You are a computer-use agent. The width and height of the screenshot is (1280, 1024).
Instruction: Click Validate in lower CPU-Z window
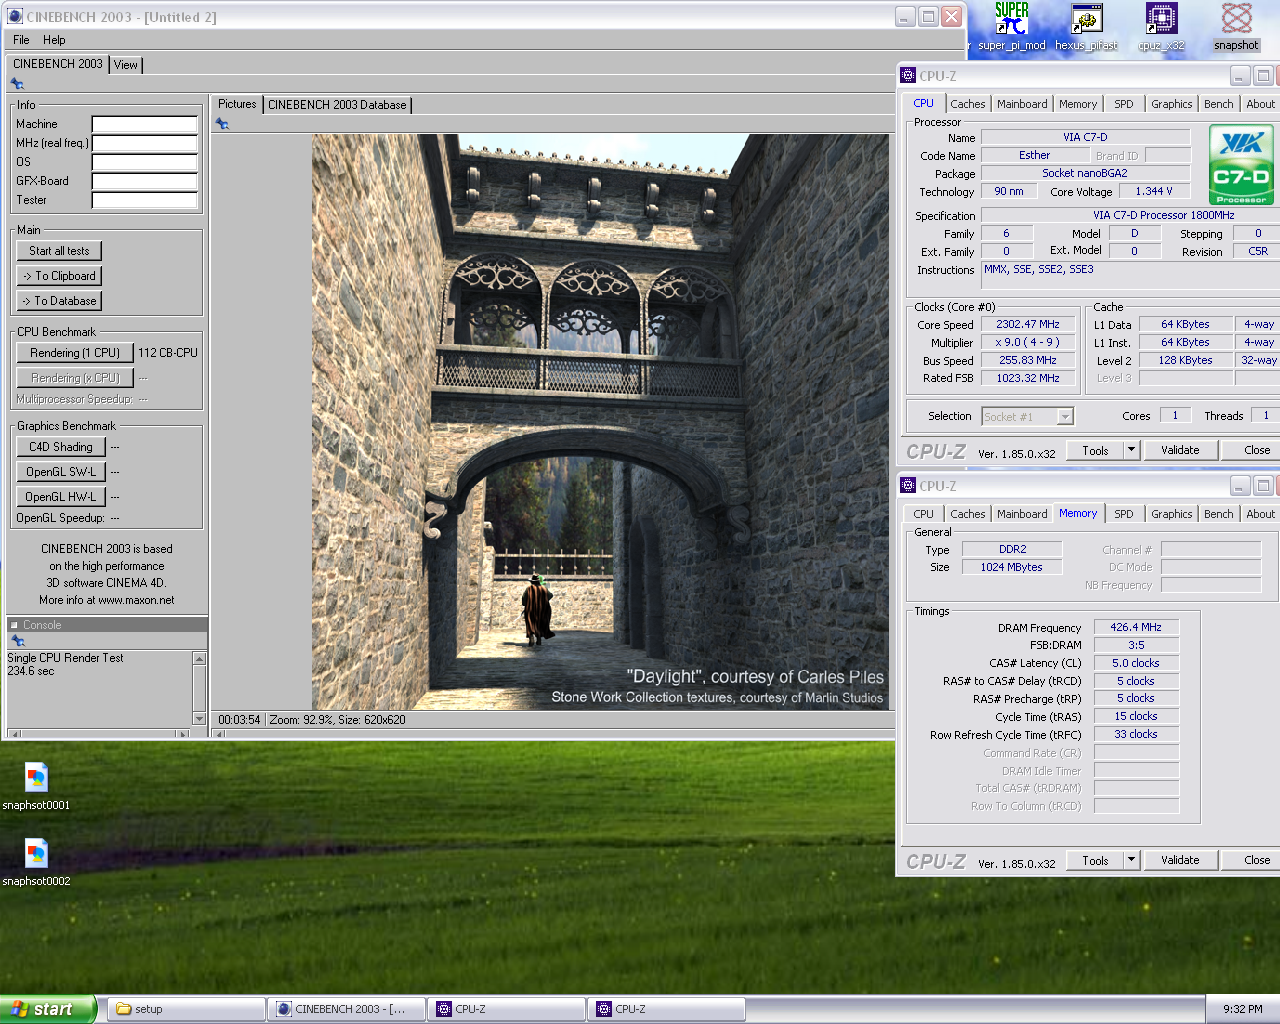[x=1180, y=860]
